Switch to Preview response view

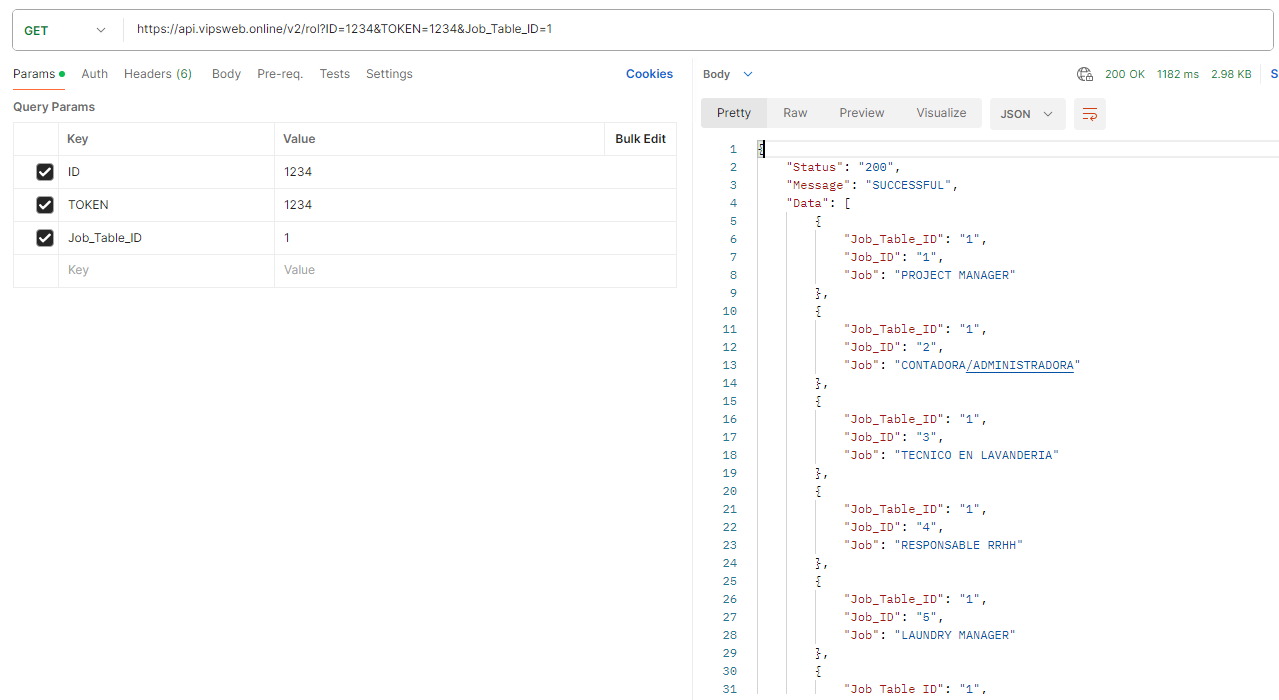click(861, 113)
